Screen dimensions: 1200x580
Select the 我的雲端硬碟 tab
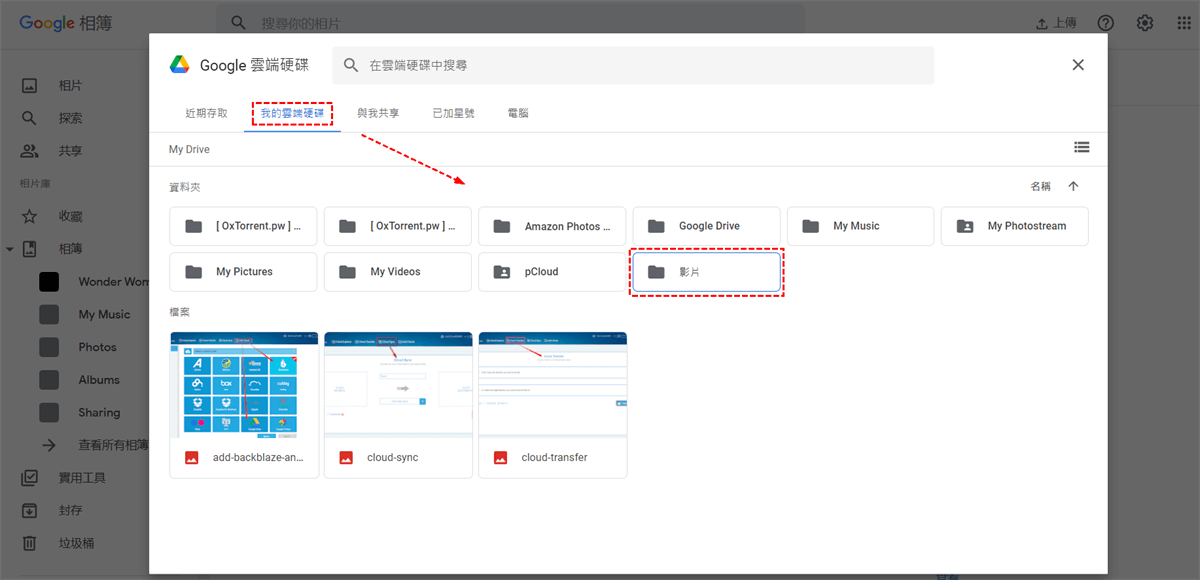tap(292, 113)
